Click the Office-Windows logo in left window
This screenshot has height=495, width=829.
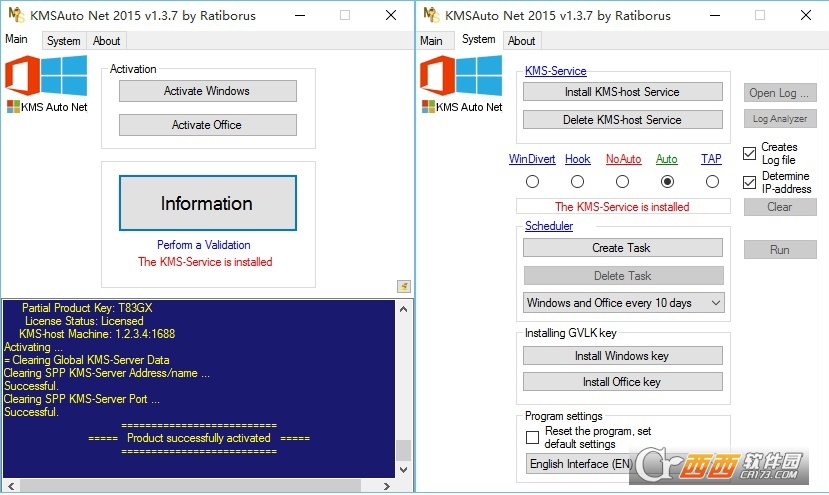[46, 77]
